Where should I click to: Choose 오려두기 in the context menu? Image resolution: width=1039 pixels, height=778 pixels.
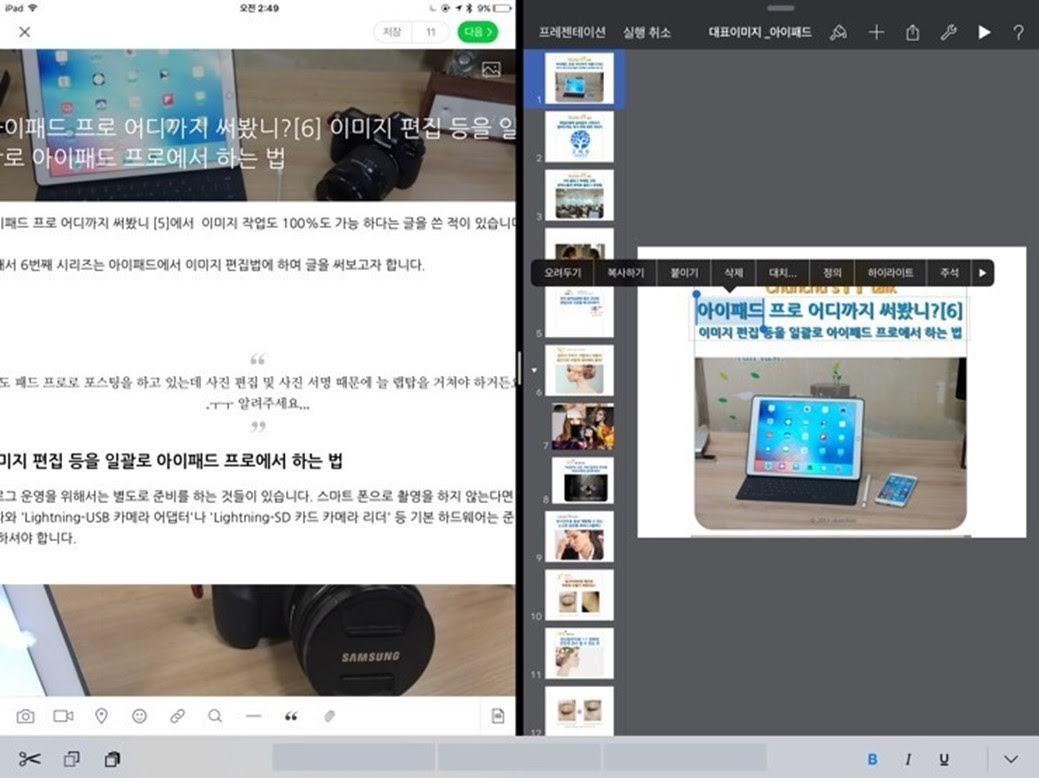click(x=562, y=272)
